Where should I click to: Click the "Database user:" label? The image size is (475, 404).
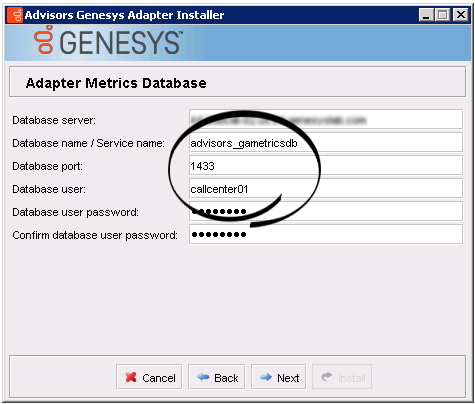(x=49, y=189)
